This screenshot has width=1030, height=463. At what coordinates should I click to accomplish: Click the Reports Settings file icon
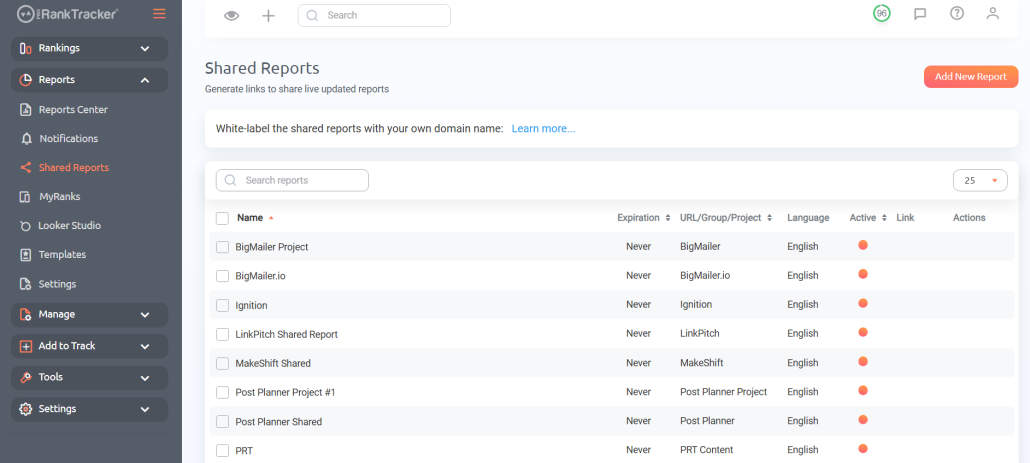click(26, 284)
